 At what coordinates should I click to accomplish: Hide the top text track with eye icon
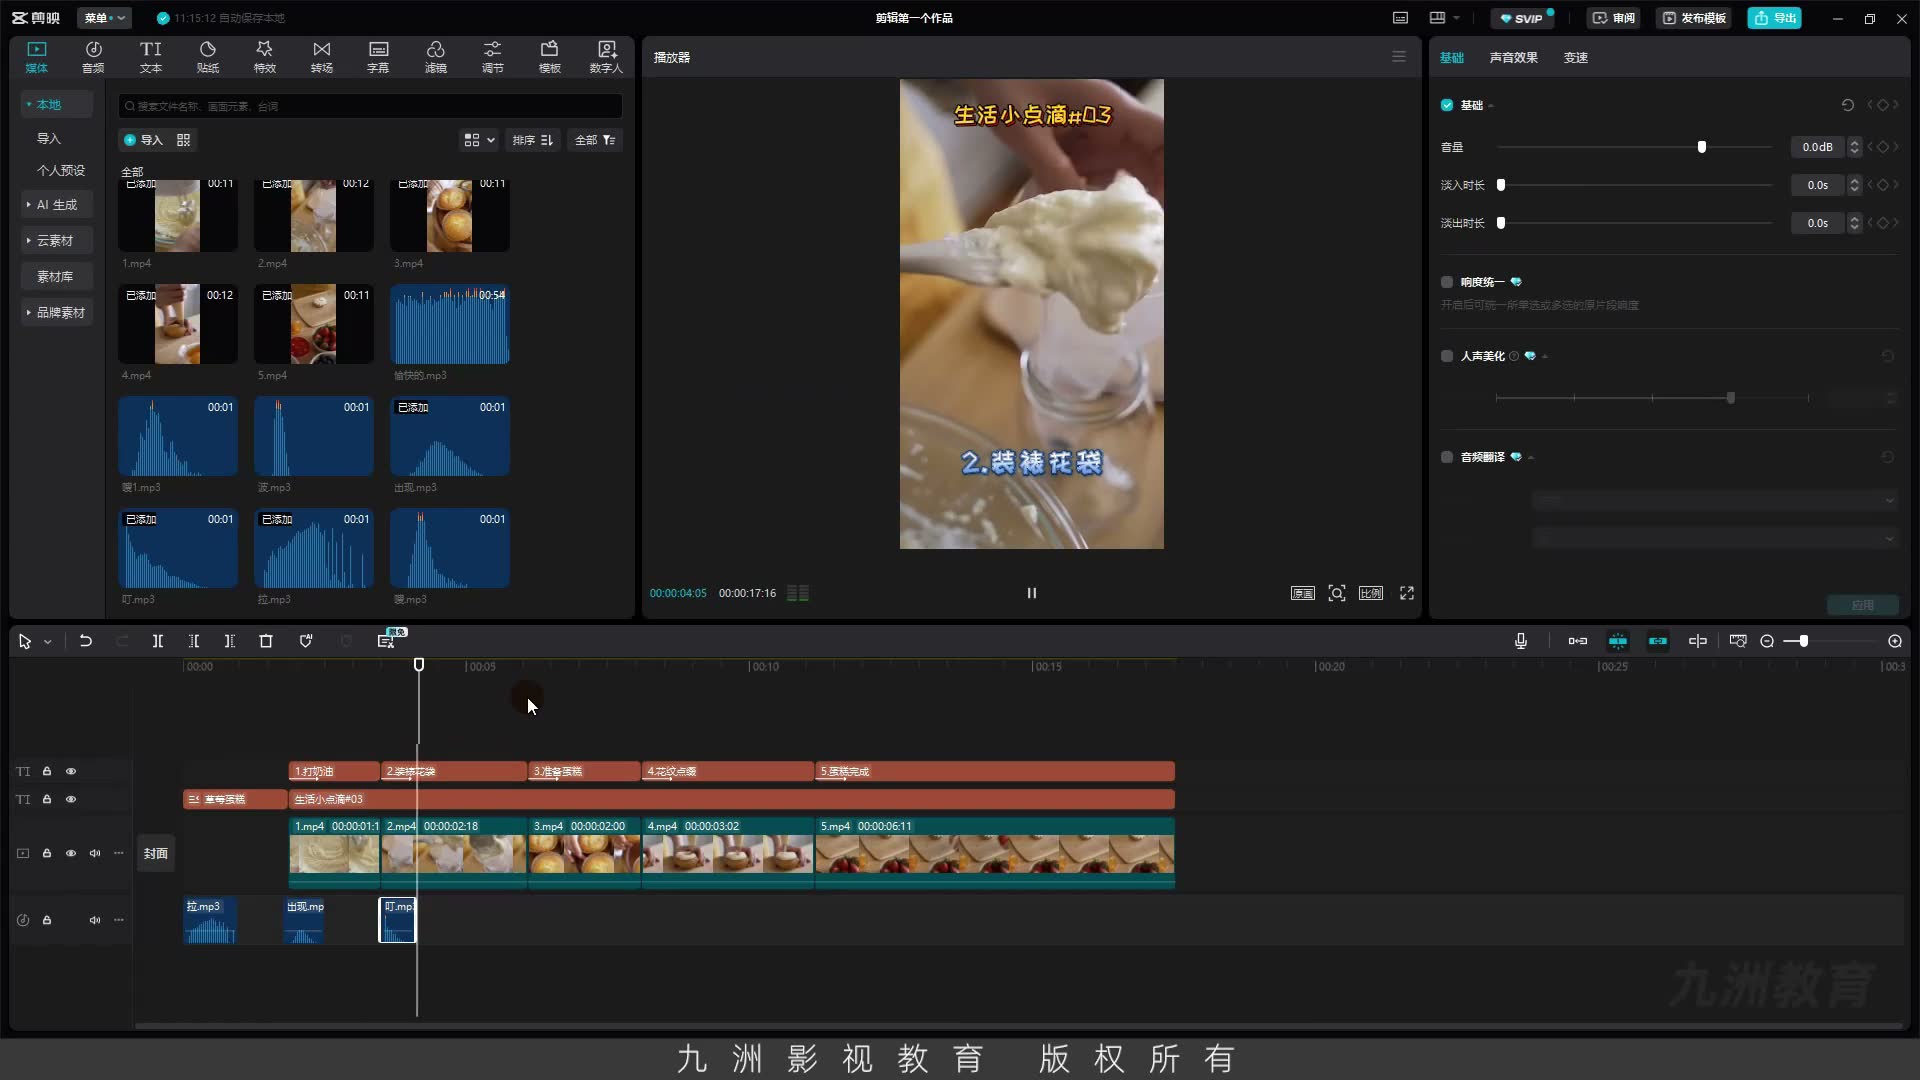point(71,771)
